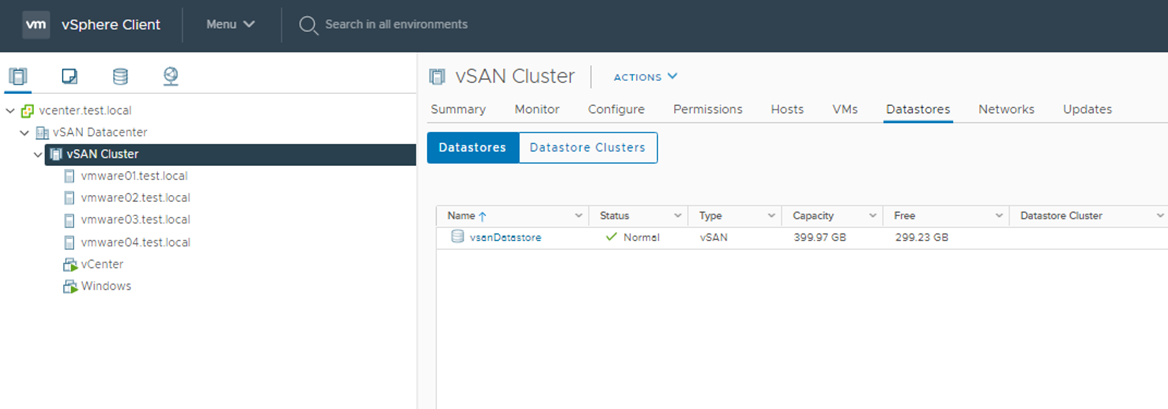Click the VMware vm logo
This screenshot has height=409, width=1168.
(36, 25)
